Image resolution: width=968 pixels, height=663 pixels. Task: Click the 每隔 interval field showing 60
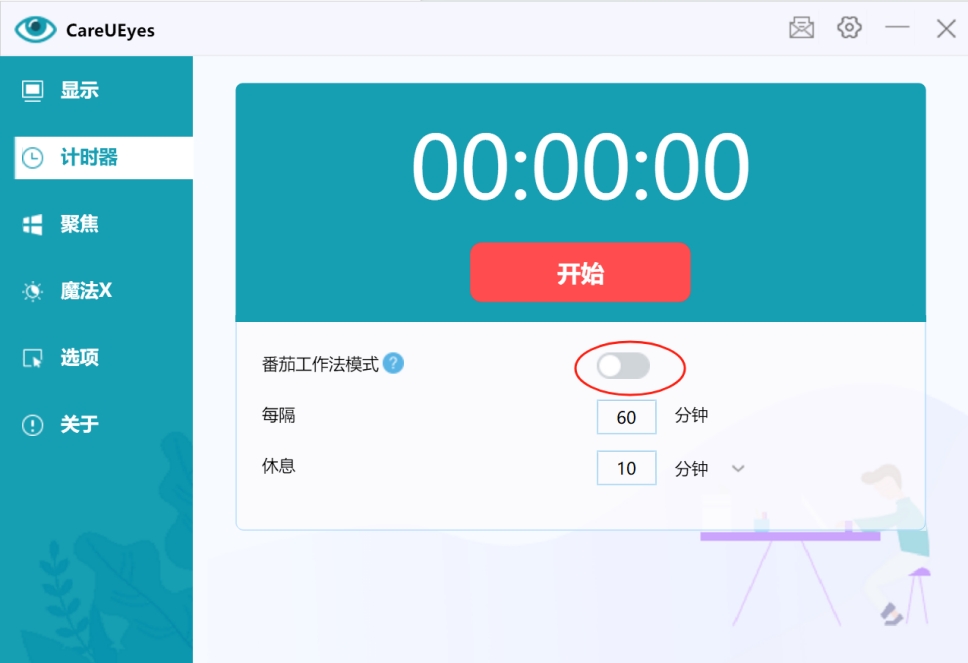click(x=626, y=417)
